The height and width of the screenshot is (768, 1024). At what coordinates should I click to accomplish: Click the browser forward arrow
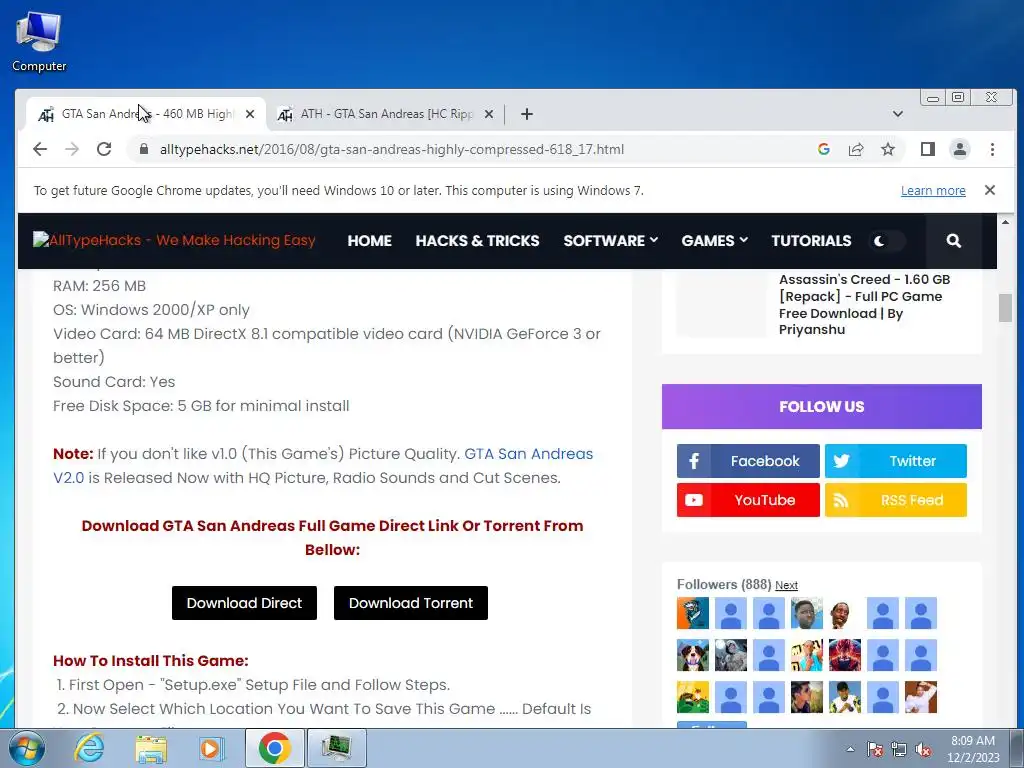pos(72,149)
